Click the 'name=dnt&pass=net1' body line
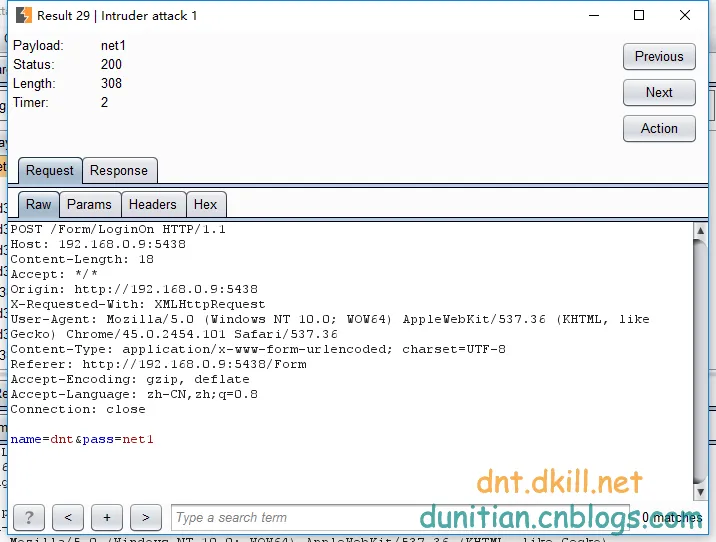 (82, 440)
